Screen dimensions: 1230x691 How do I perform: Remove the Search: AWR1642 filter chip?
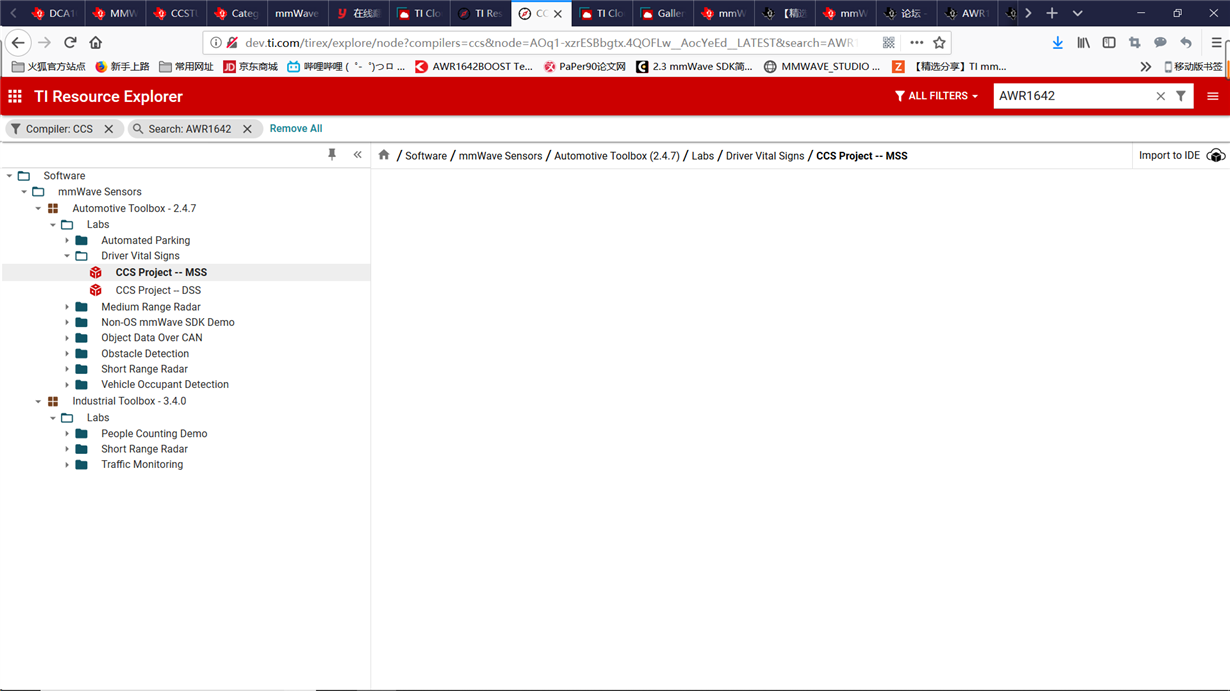[x=247, y=129]
